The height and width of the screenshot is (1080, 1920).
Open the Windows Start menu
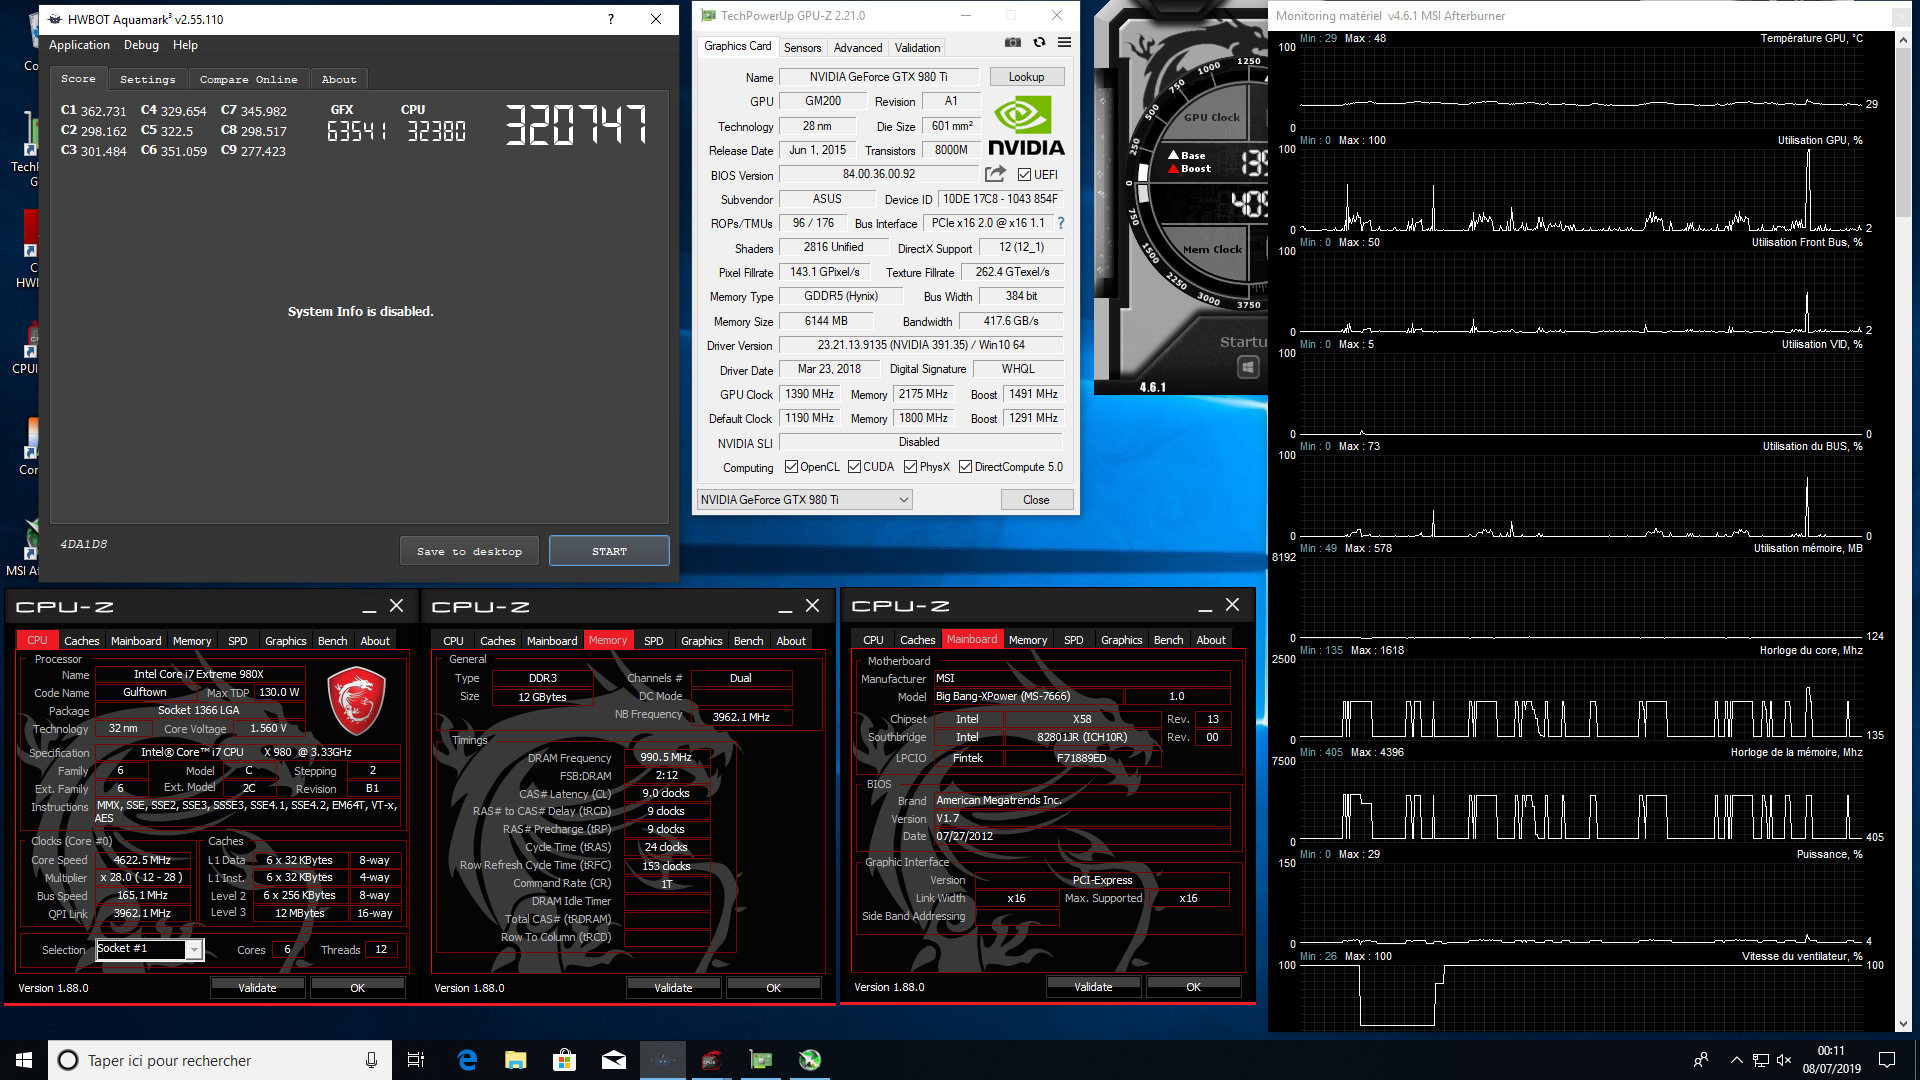point(24,1060)
